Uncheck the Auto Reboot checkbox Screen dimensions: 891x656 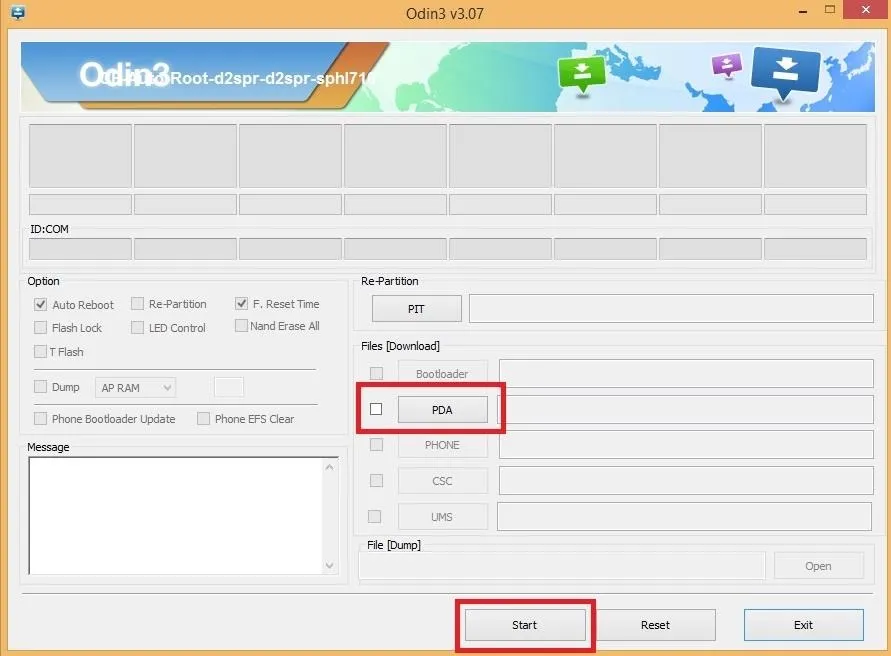(x=40, y=304)
